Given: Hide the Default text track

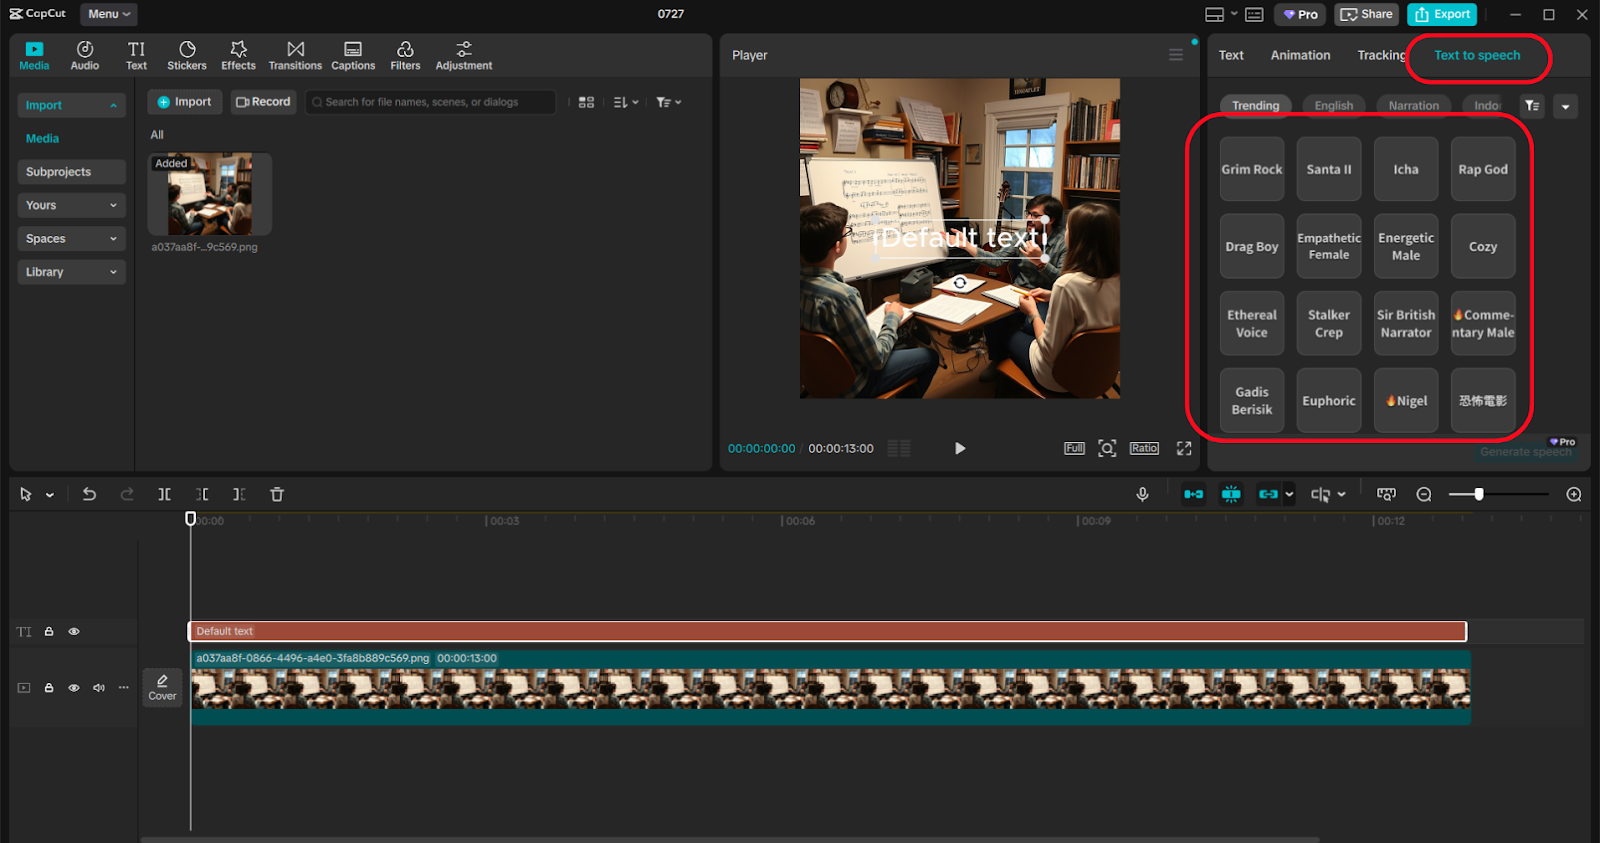Looking at the screenshot, I should click(74, 632).
